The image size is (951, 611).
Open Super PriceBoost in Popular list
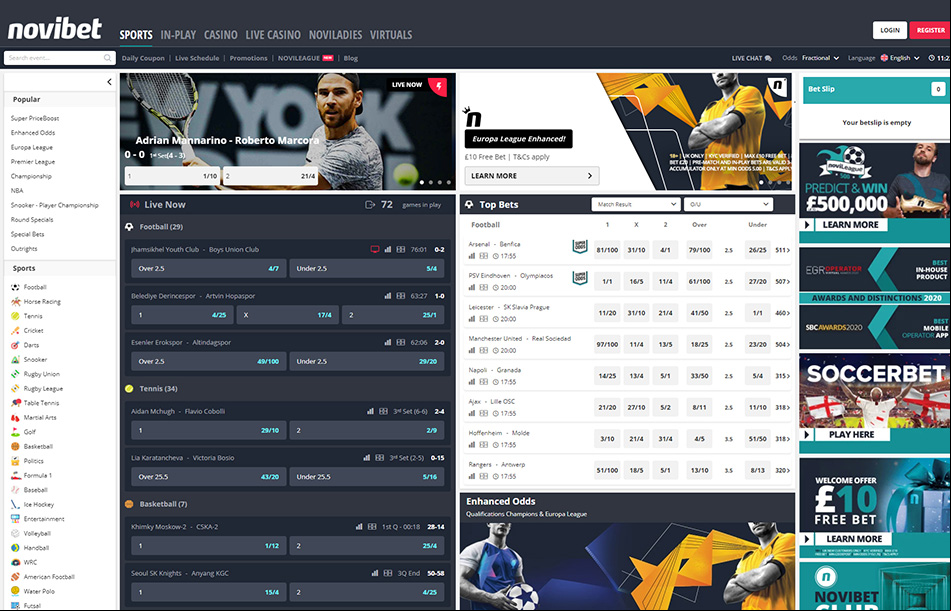point(35,118)
